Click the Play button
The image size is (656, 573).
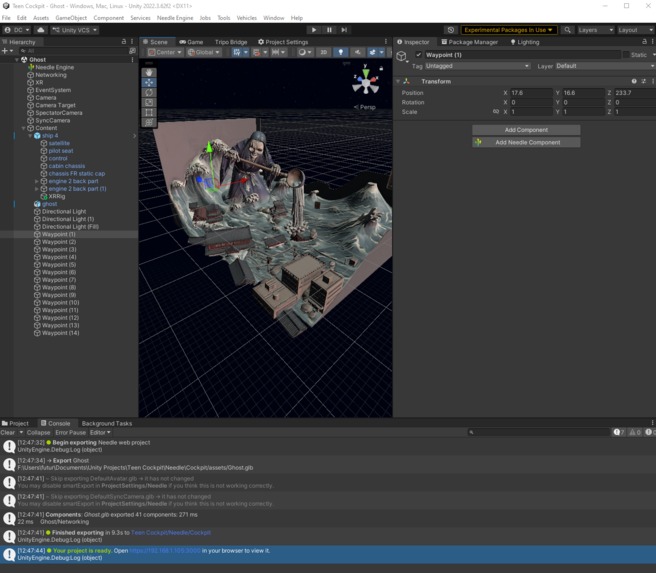313,30
